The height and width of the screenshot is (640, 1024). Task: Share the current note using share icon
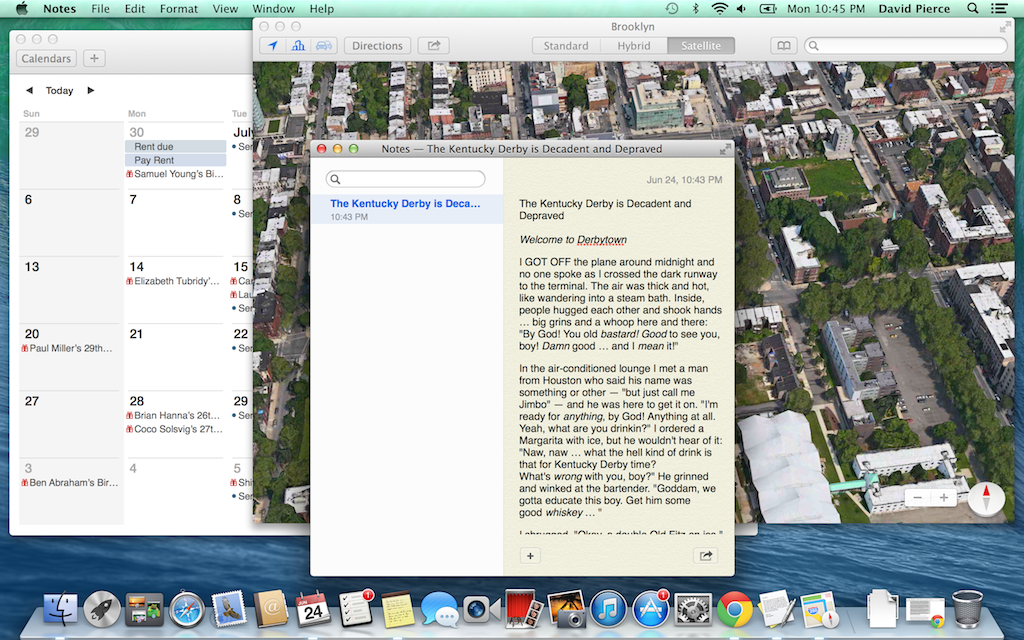705,556
